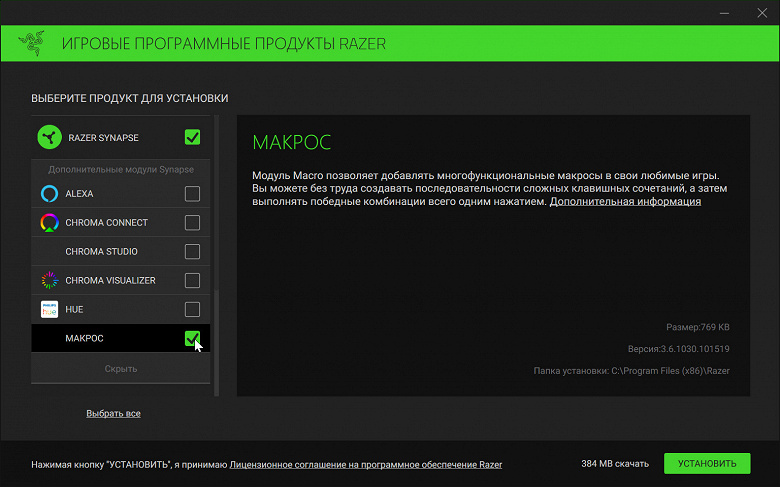Open the Razer software license agreement link
Screen dimensions: 780x487
click(x=366, y=465)
